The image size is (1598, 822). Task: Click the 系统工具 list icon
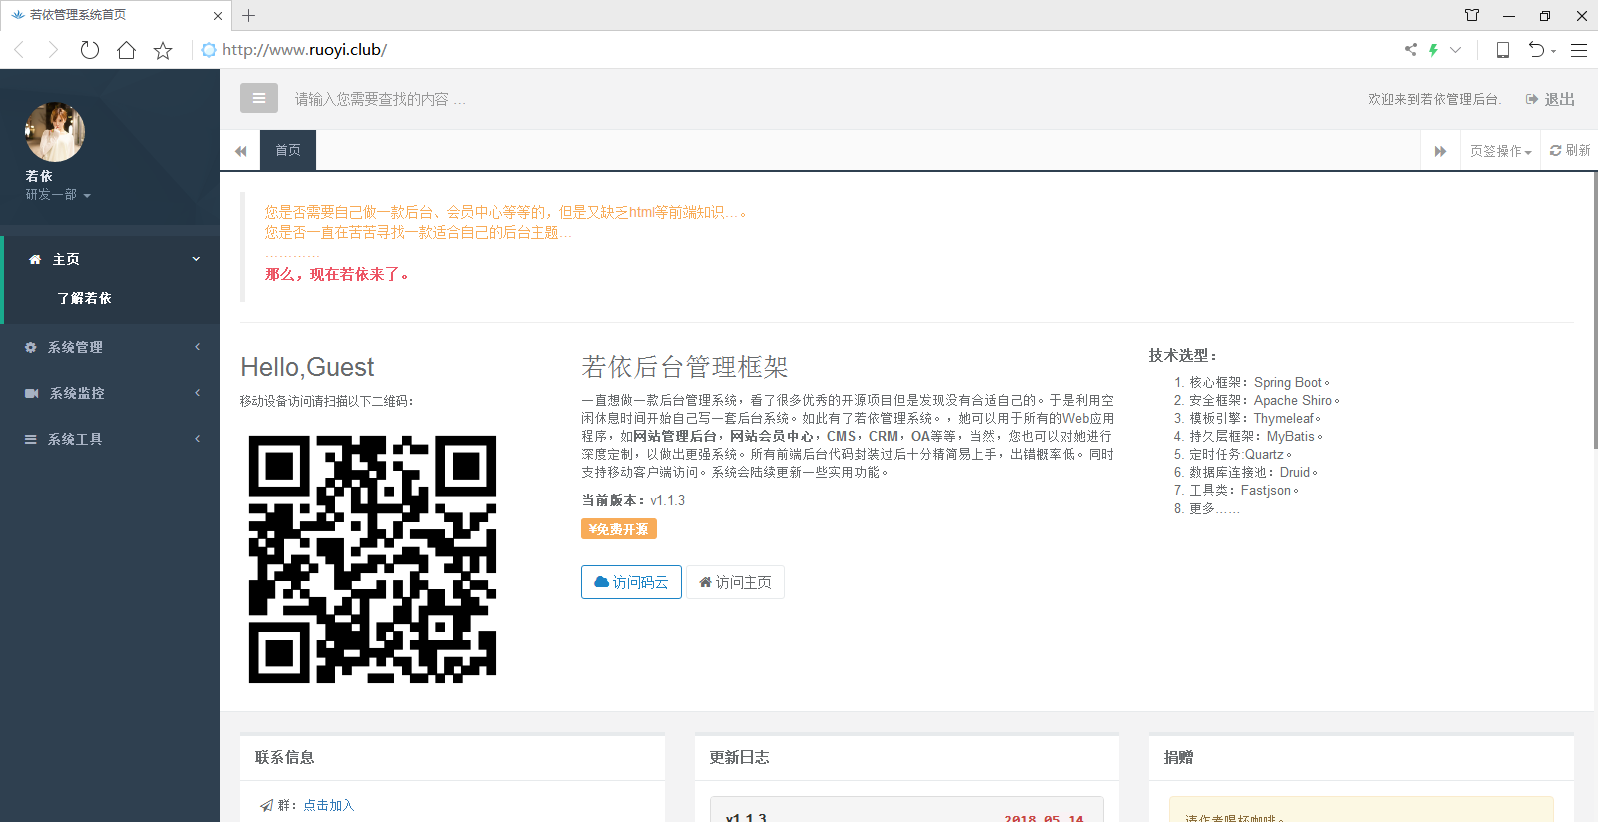[31, 439]
